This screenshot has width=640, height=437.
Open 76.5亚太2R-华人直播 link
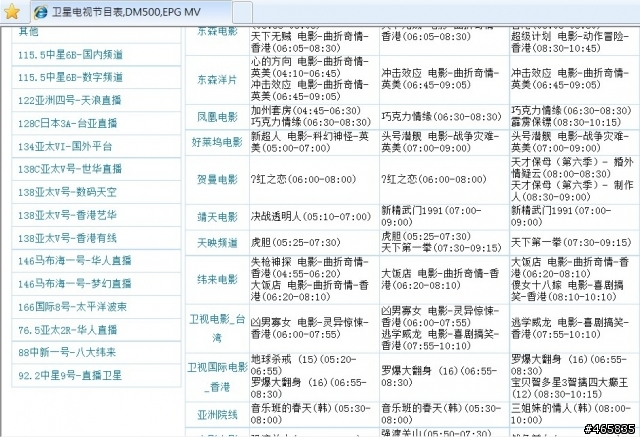pos(67,330)
